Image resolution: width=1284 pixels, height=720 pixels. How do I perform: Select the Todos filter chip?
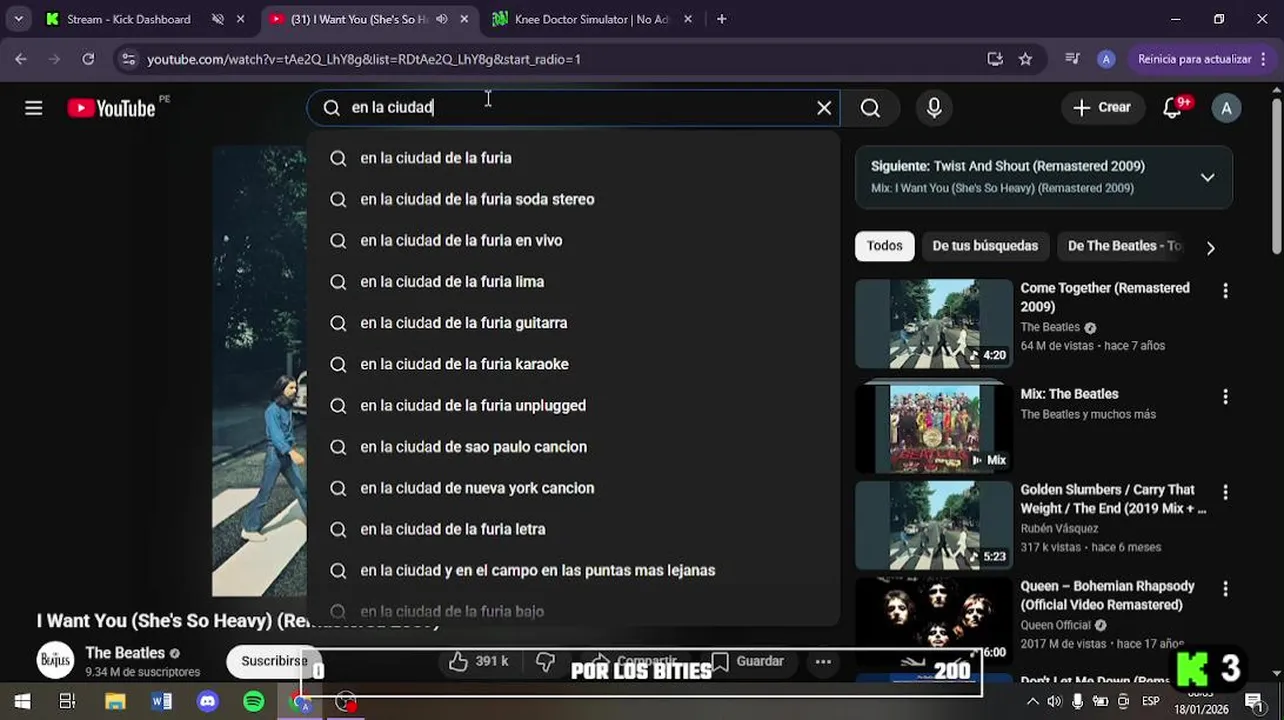pyautogui.click(x=884, y=246)
